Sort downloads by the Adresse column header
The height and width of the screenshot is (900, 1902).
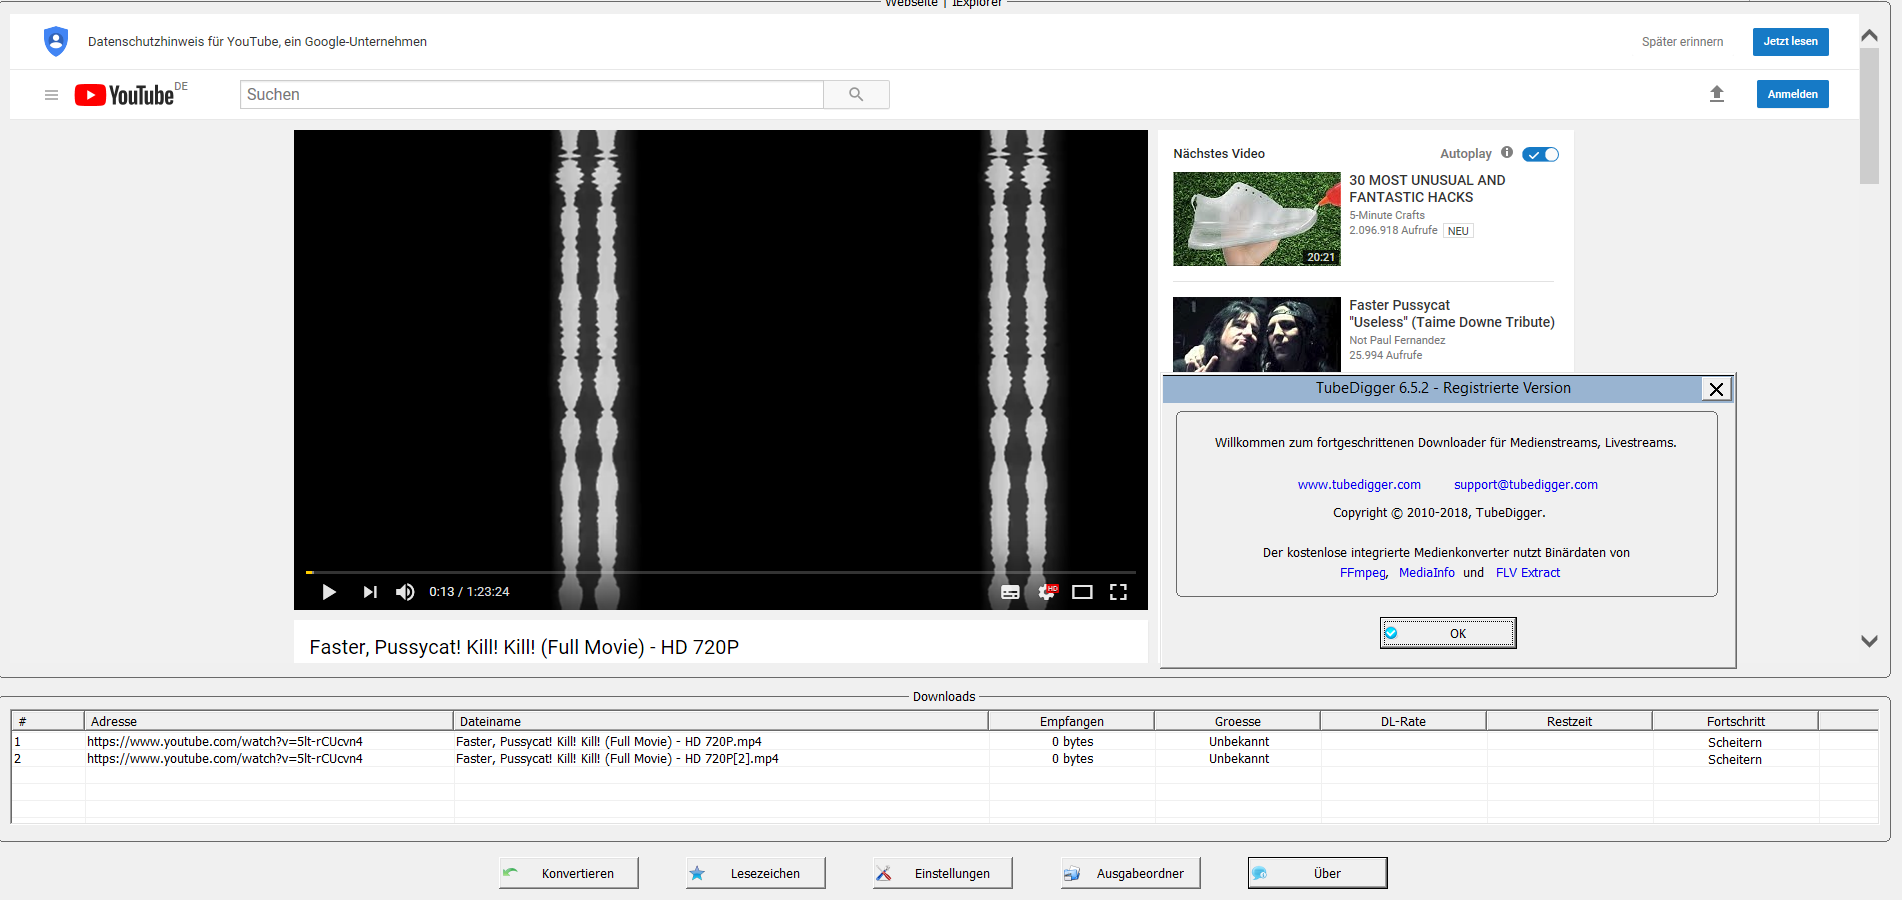[x=269, y=721]
